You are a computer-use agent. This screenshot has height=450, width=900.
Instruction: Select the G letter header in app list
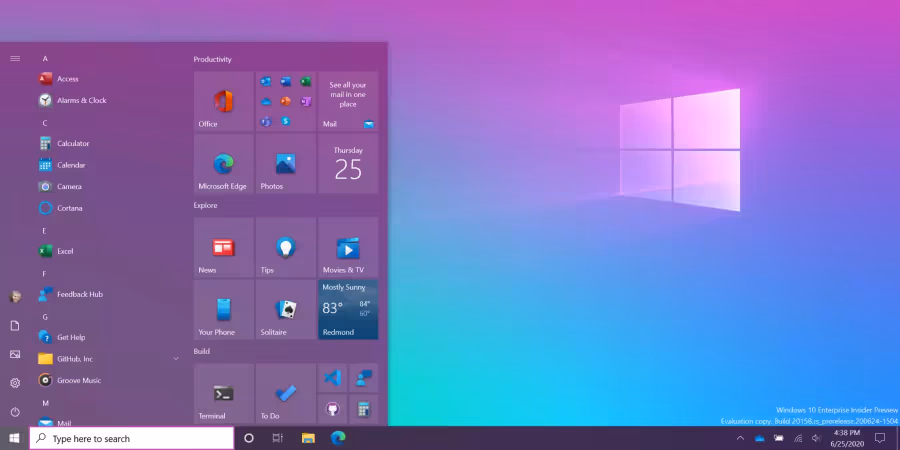click(45, 317)
